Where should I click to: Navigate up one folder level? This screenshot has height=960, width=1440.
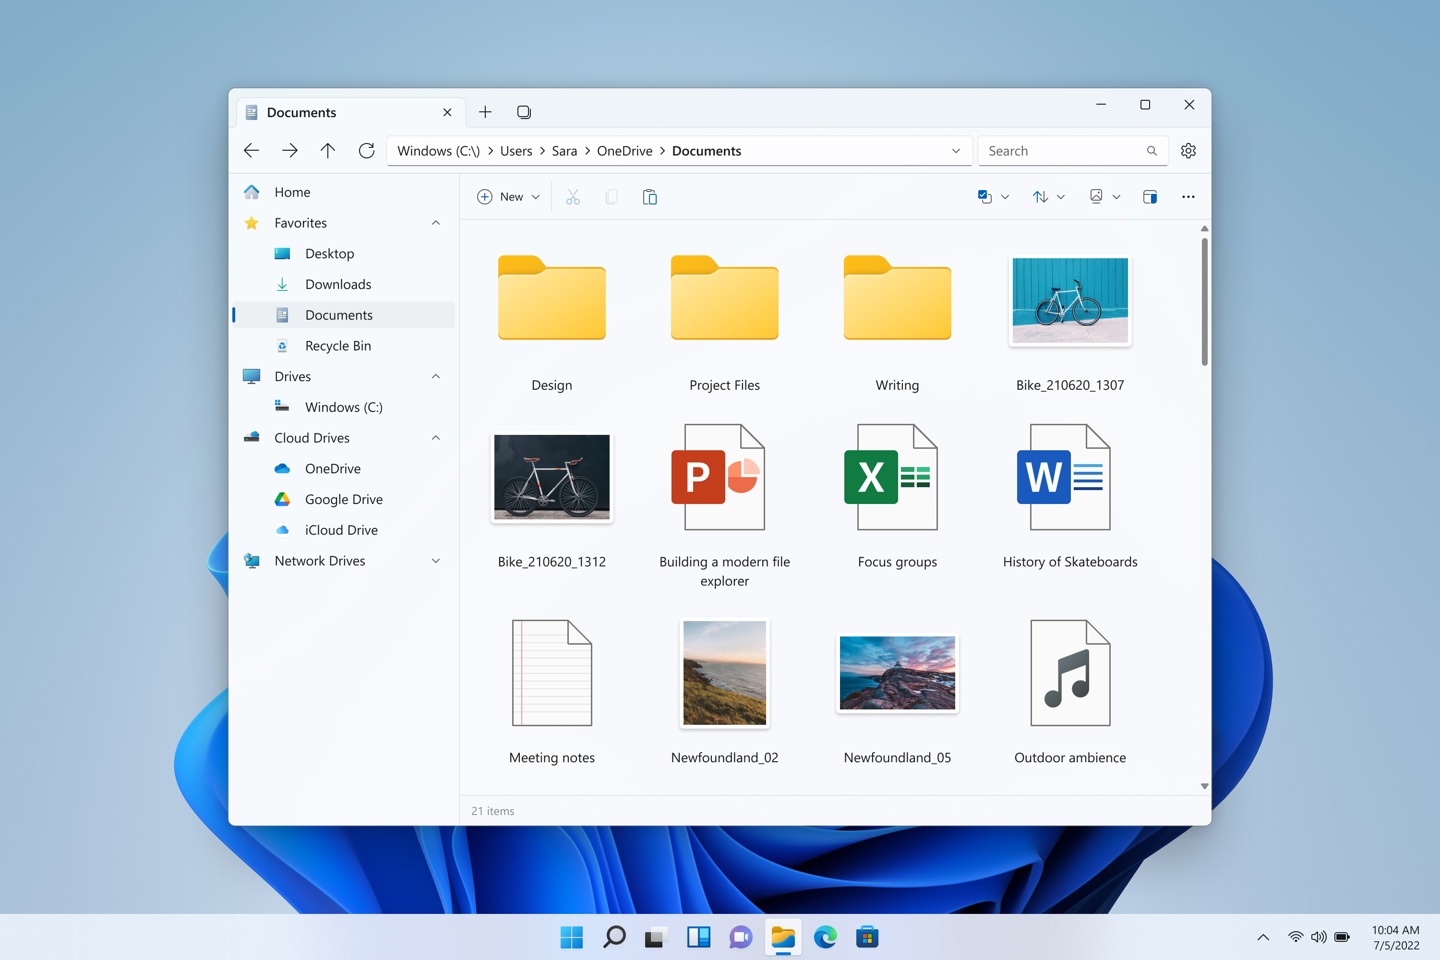point(328,150)
